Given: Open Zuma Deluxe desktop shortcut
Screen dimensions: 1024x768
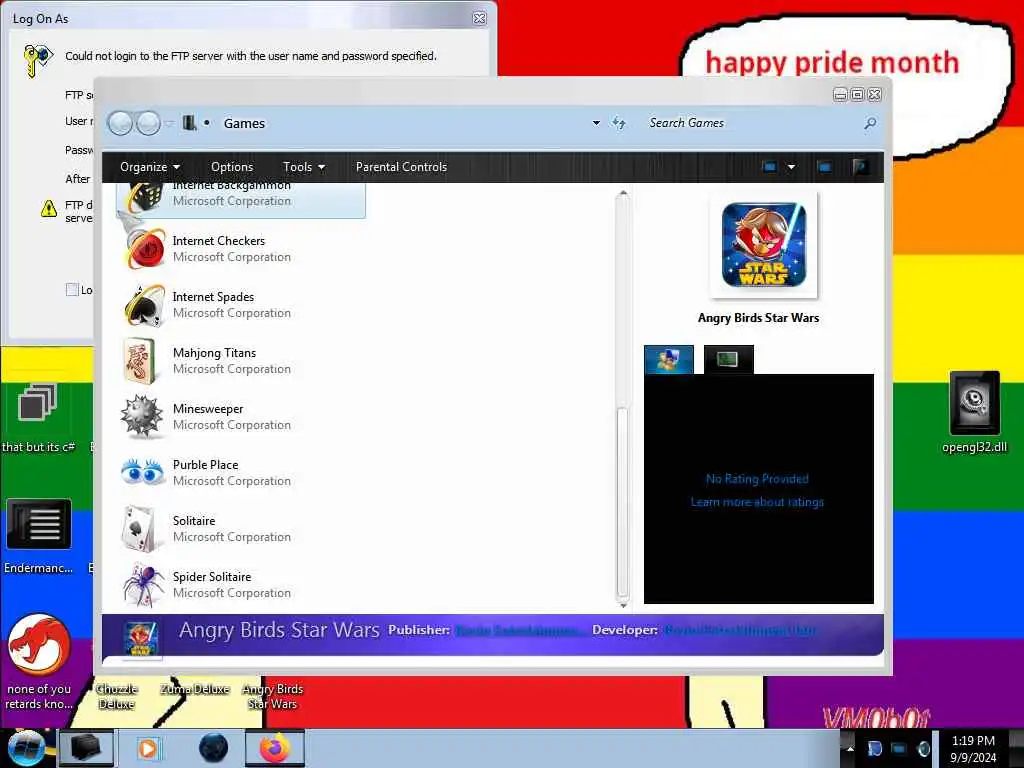Looking at the screenshot, I should pos(195,689).
